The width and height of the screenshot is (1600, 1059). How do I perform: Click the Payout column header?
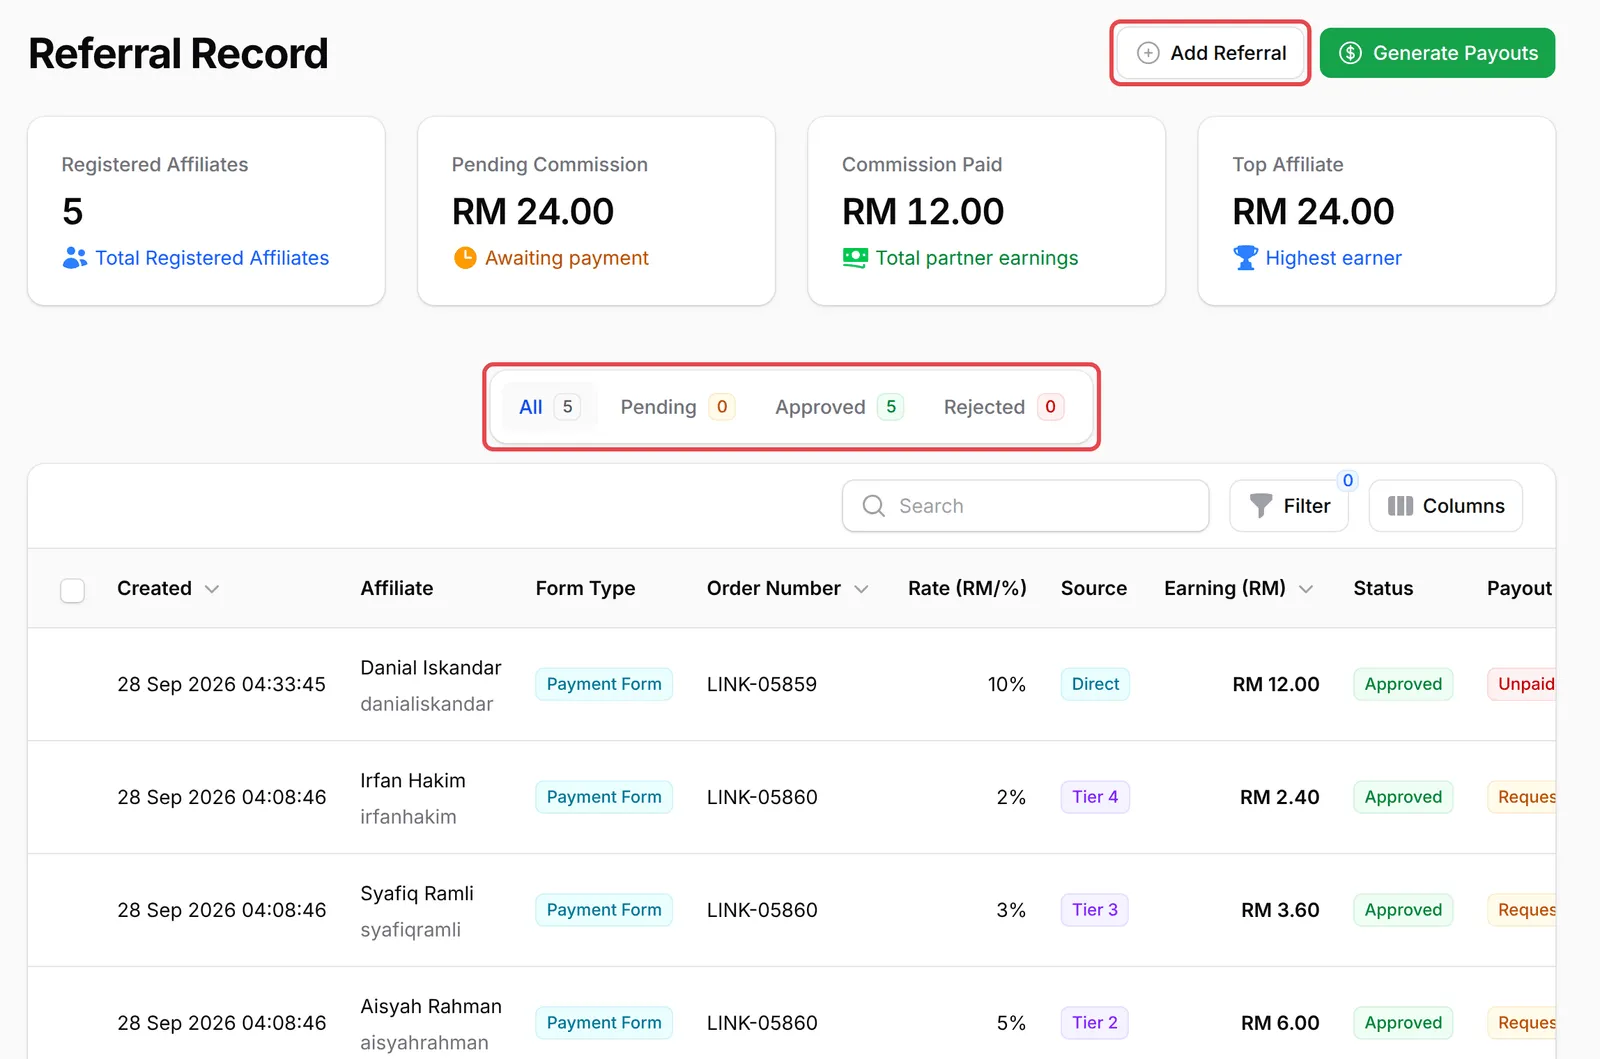click(1519, 588)
